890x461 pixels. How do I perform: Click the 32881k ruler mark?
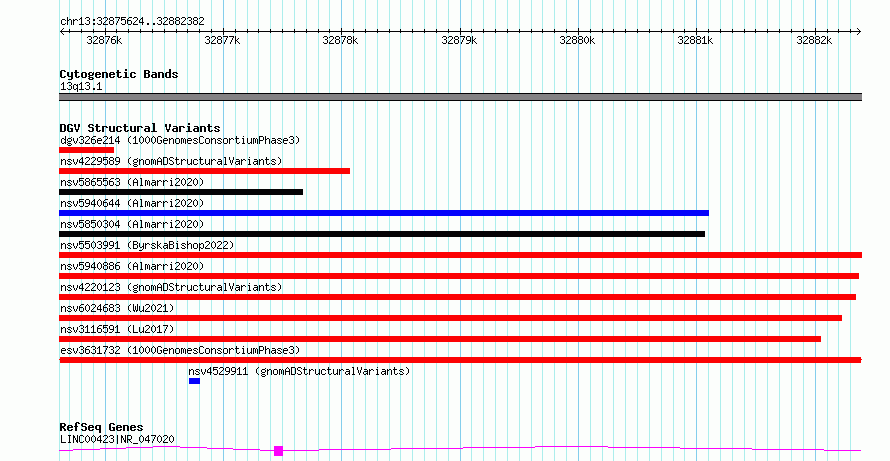point(695,40)
